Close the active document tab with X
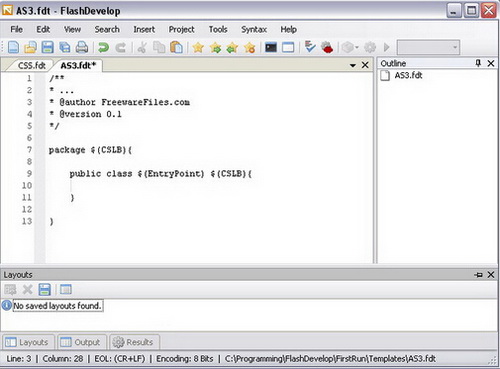Image resolution: width=500 pixels, height=369 pixels. 365,65
